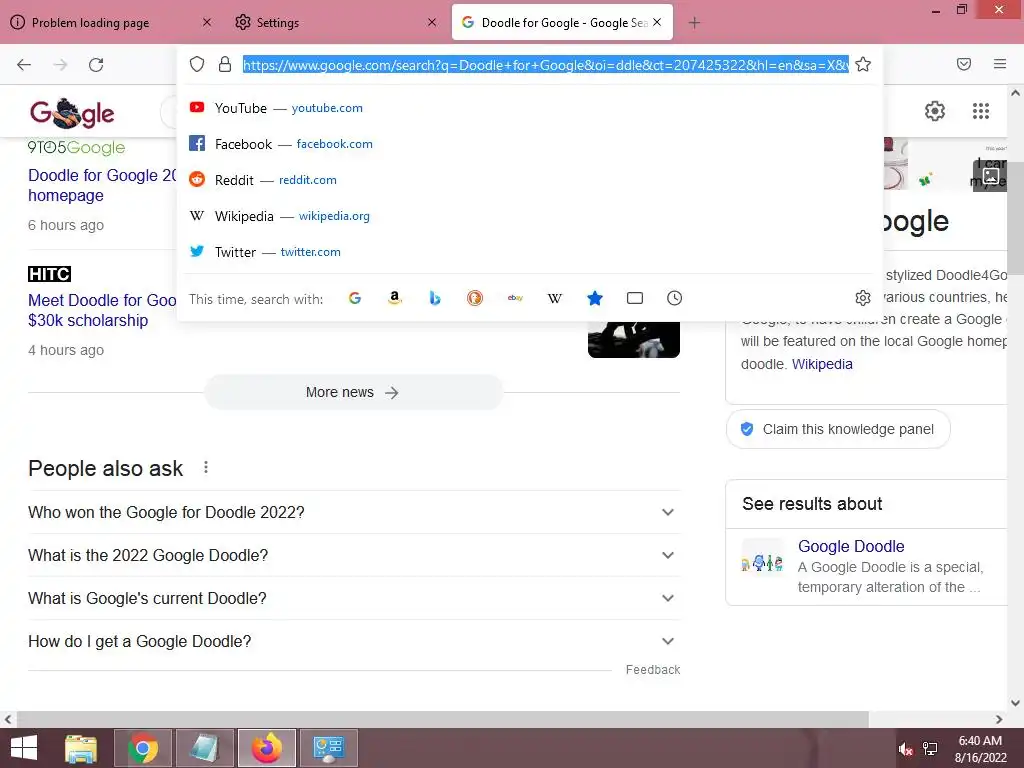The width and height of the screenshot is (1024, 768).
Task: Open the Windows Start menu
Action: tap(24, 748)
